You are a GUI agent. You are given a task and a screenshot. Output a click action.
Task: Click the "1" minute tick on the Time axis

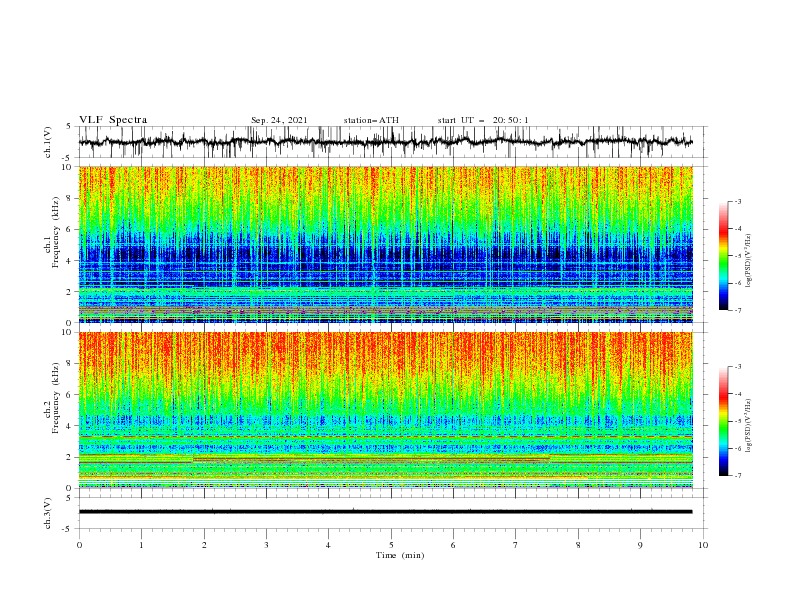pos(141,545)
